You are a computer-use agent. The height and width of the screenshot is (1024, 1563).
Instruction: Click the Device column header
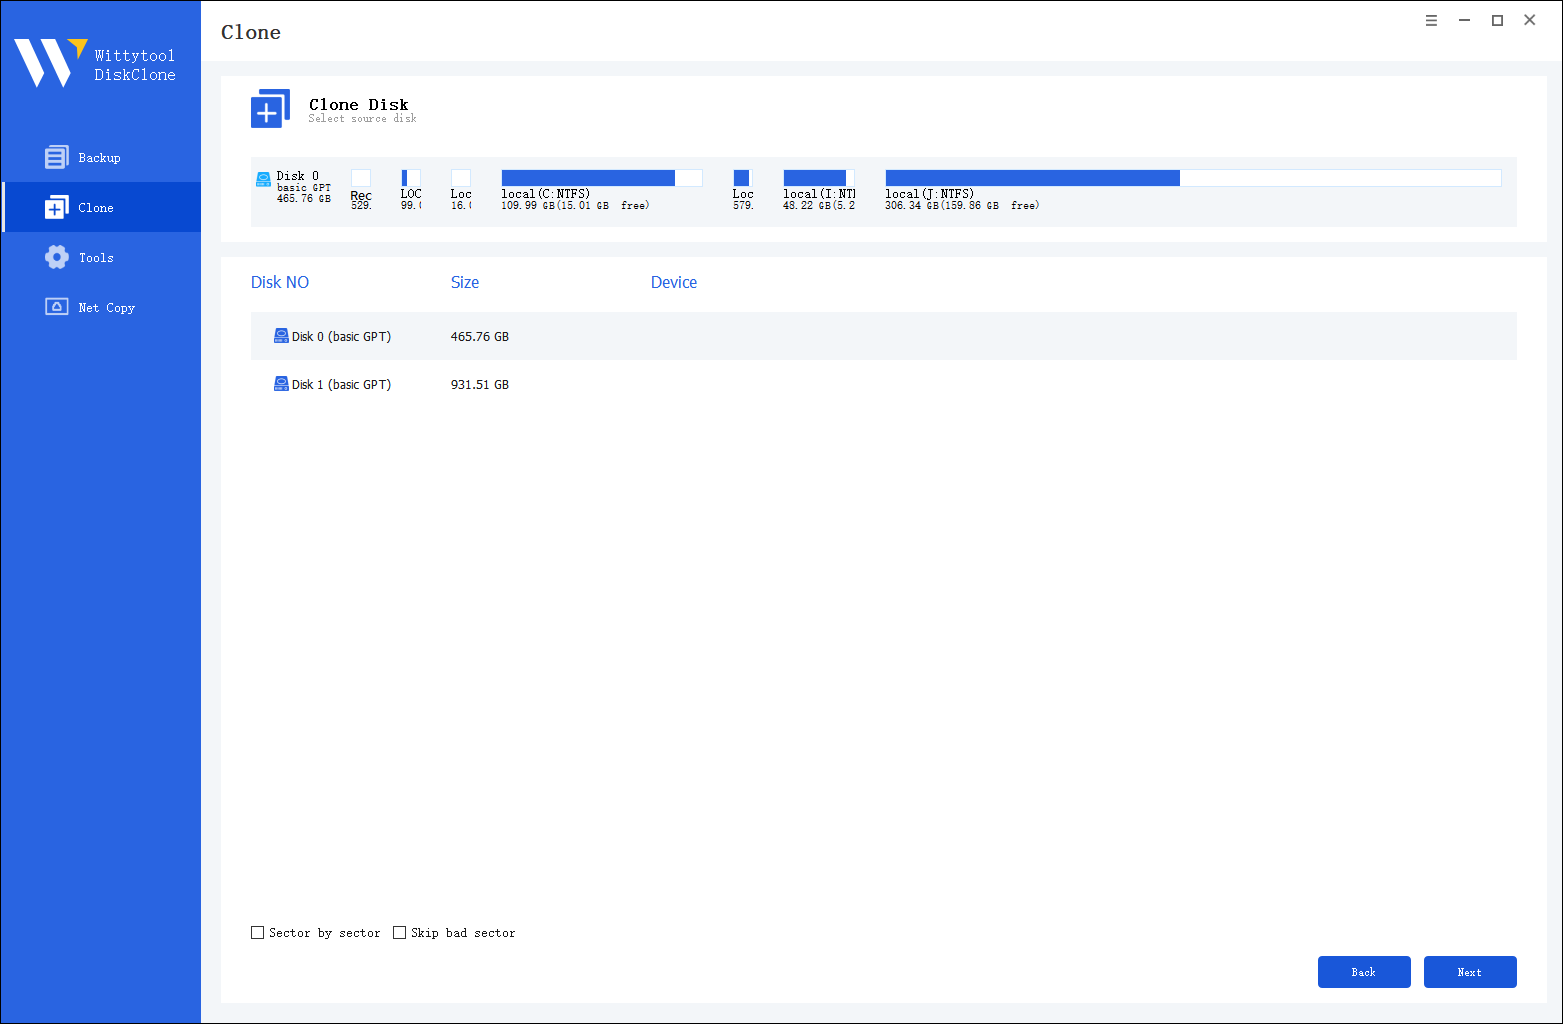tap(674, 282)
